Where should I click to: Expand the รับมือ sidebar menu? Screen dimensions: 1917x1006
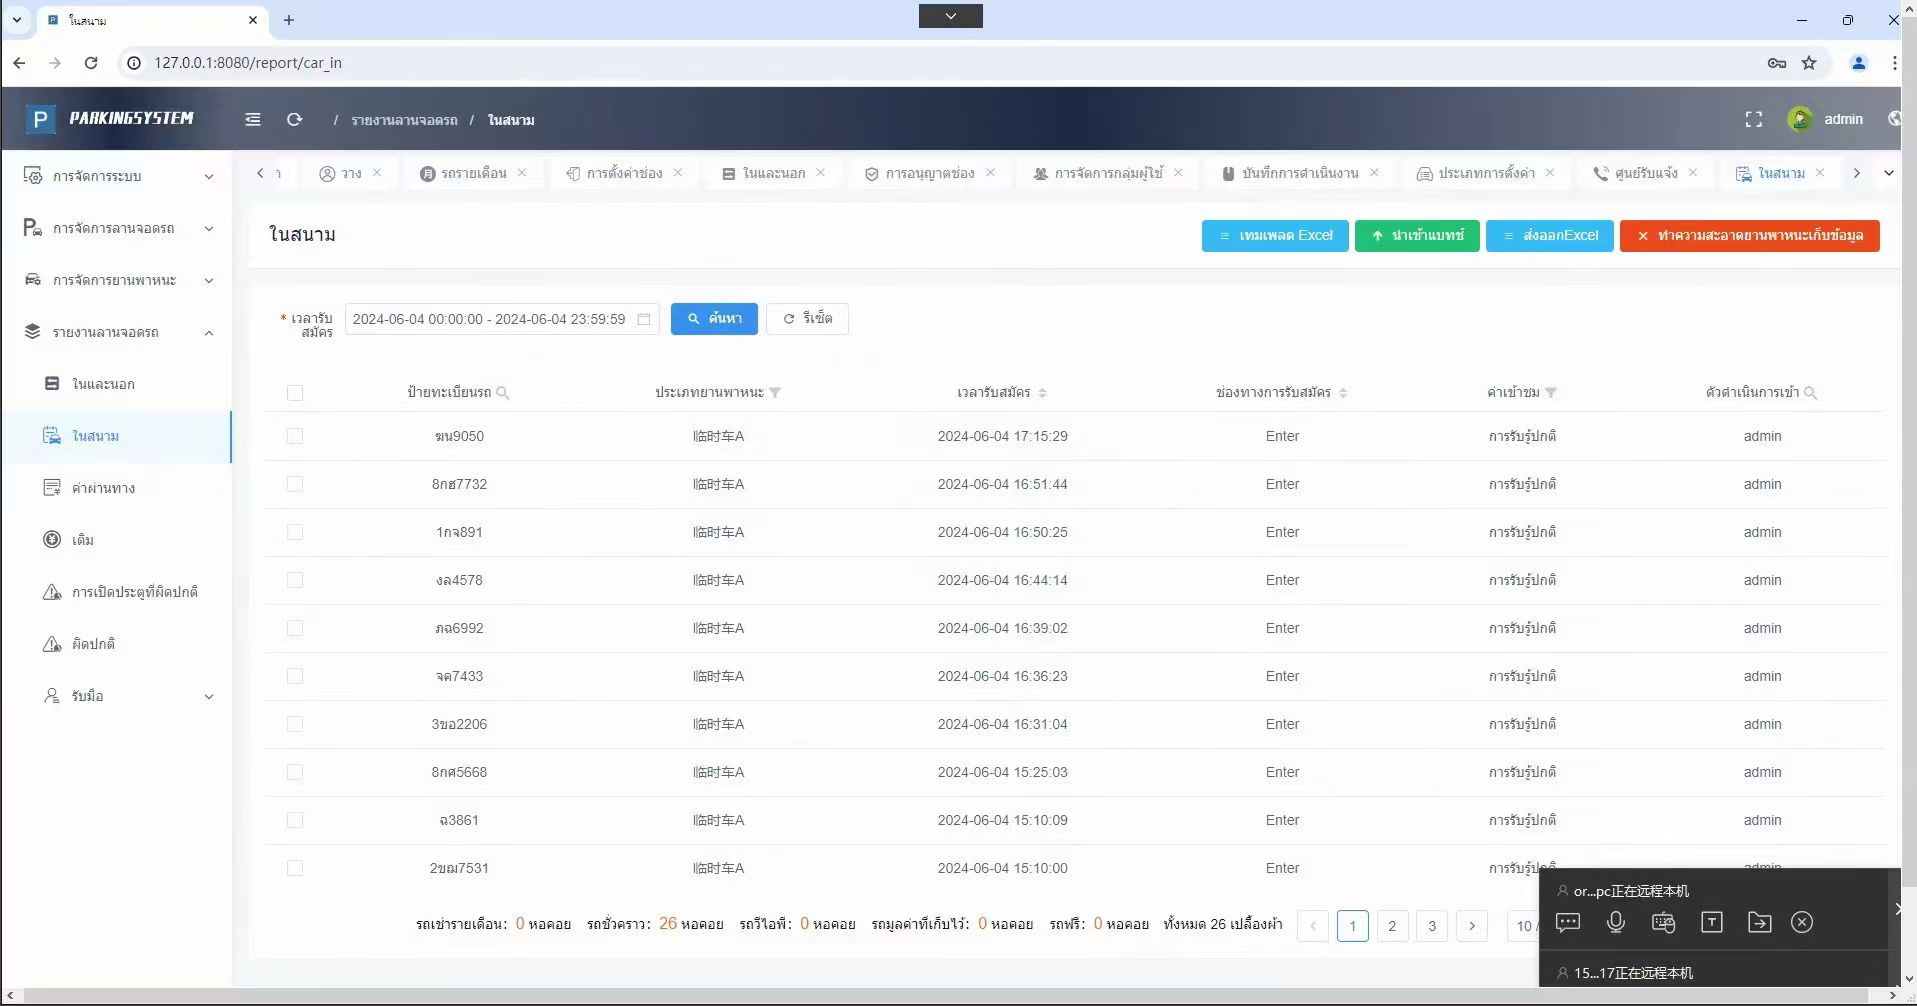tap(117, 696)
